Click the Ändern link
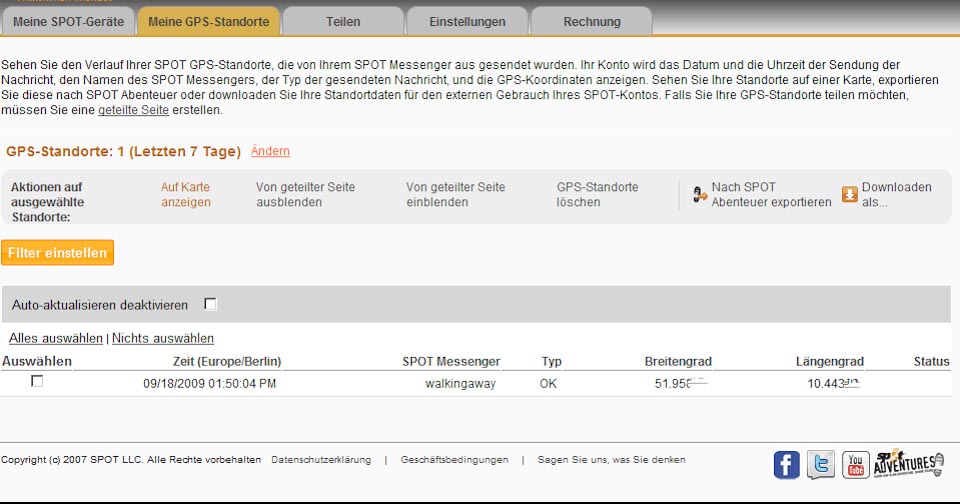 click(x=270, y=151)
